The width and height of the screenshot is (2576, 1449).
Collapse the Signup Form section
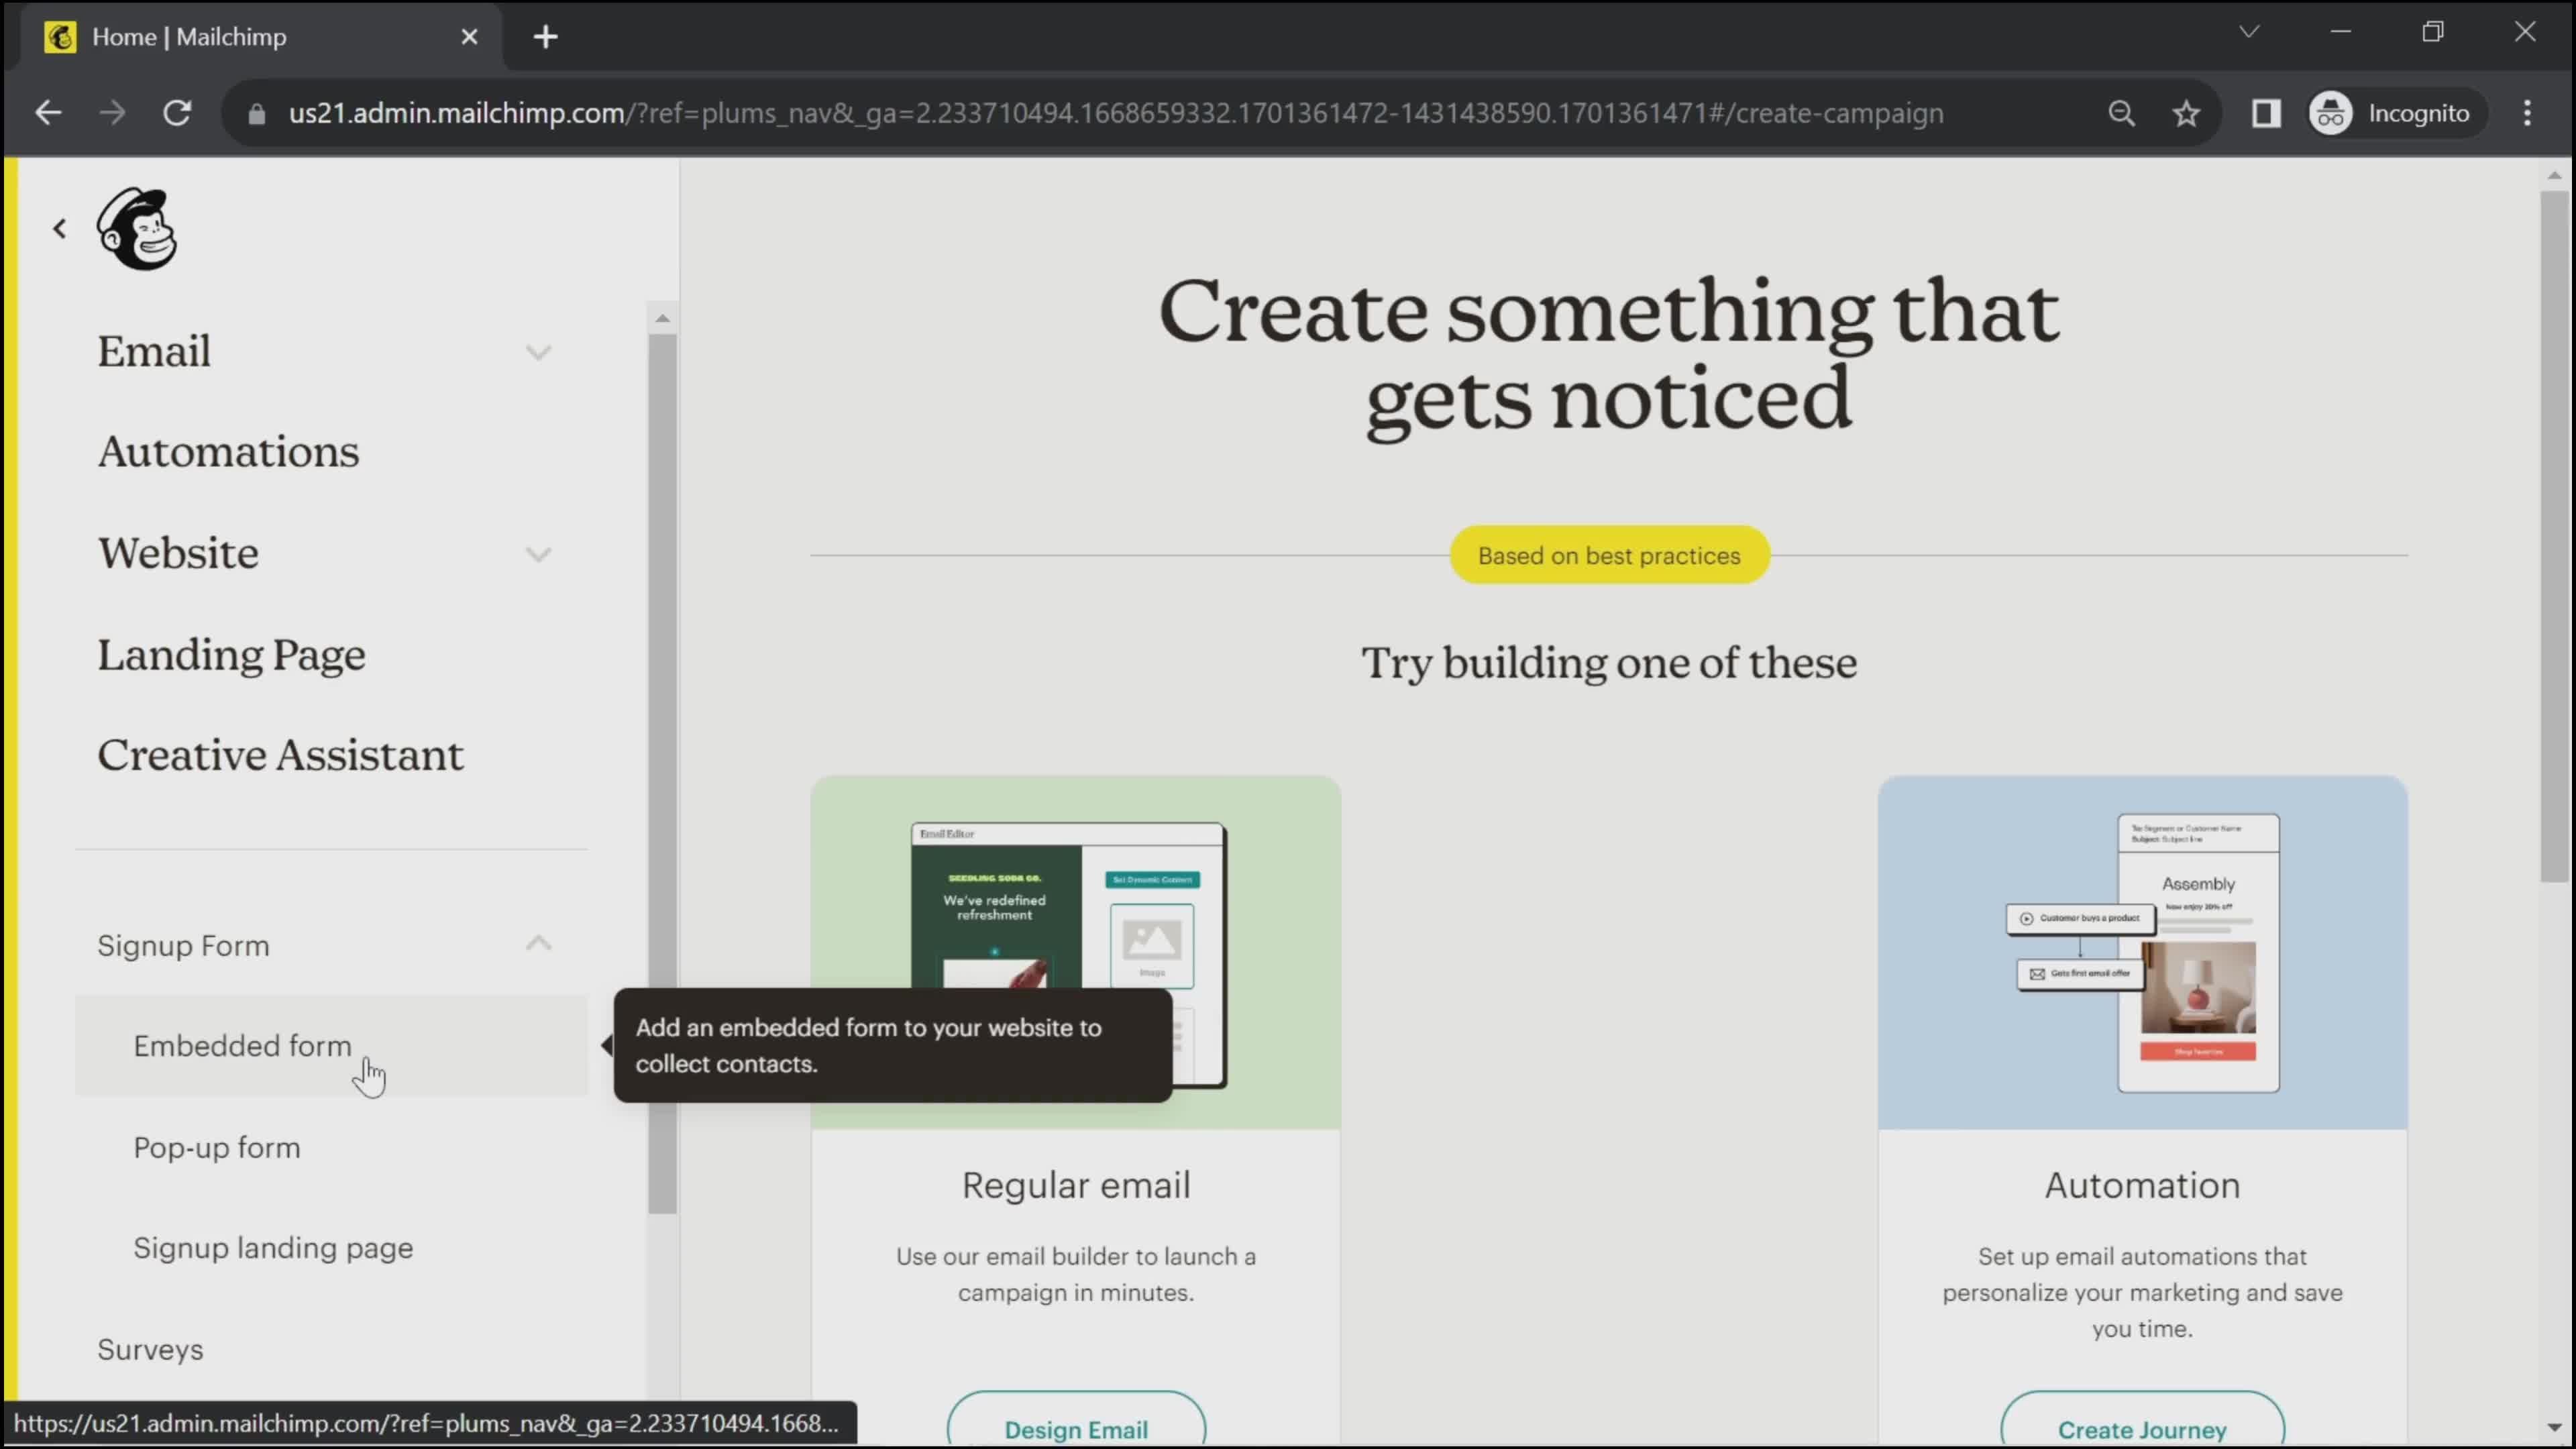(538, 945)
